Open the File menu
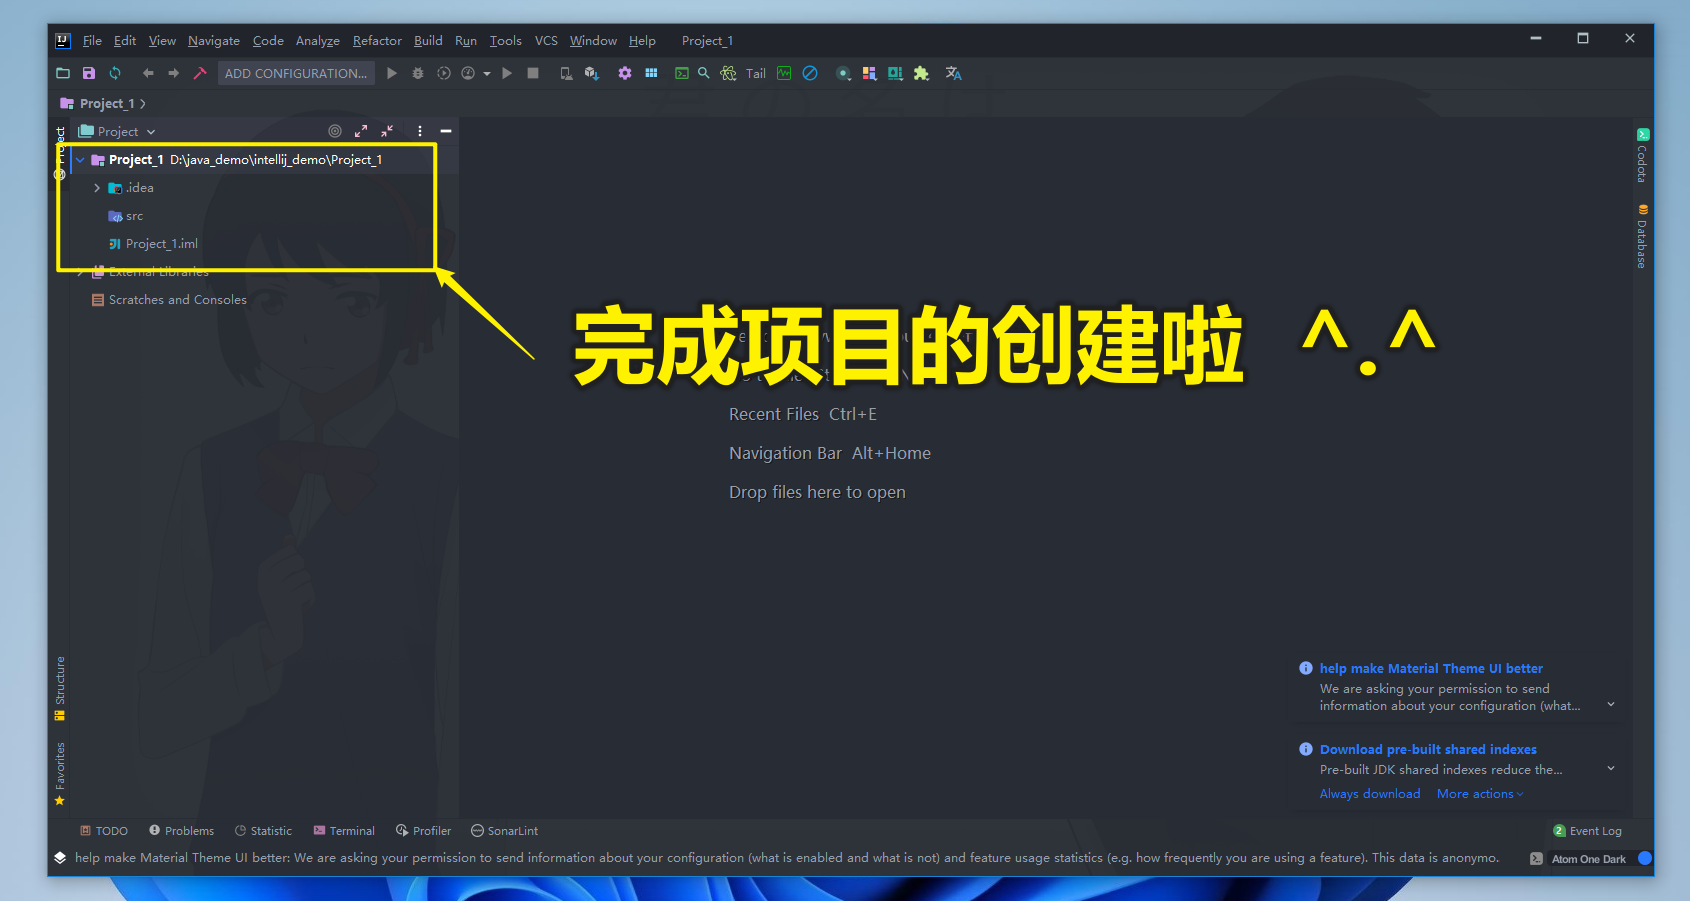The height and width of the screenshot is (901, 1690). pos(92,41)
